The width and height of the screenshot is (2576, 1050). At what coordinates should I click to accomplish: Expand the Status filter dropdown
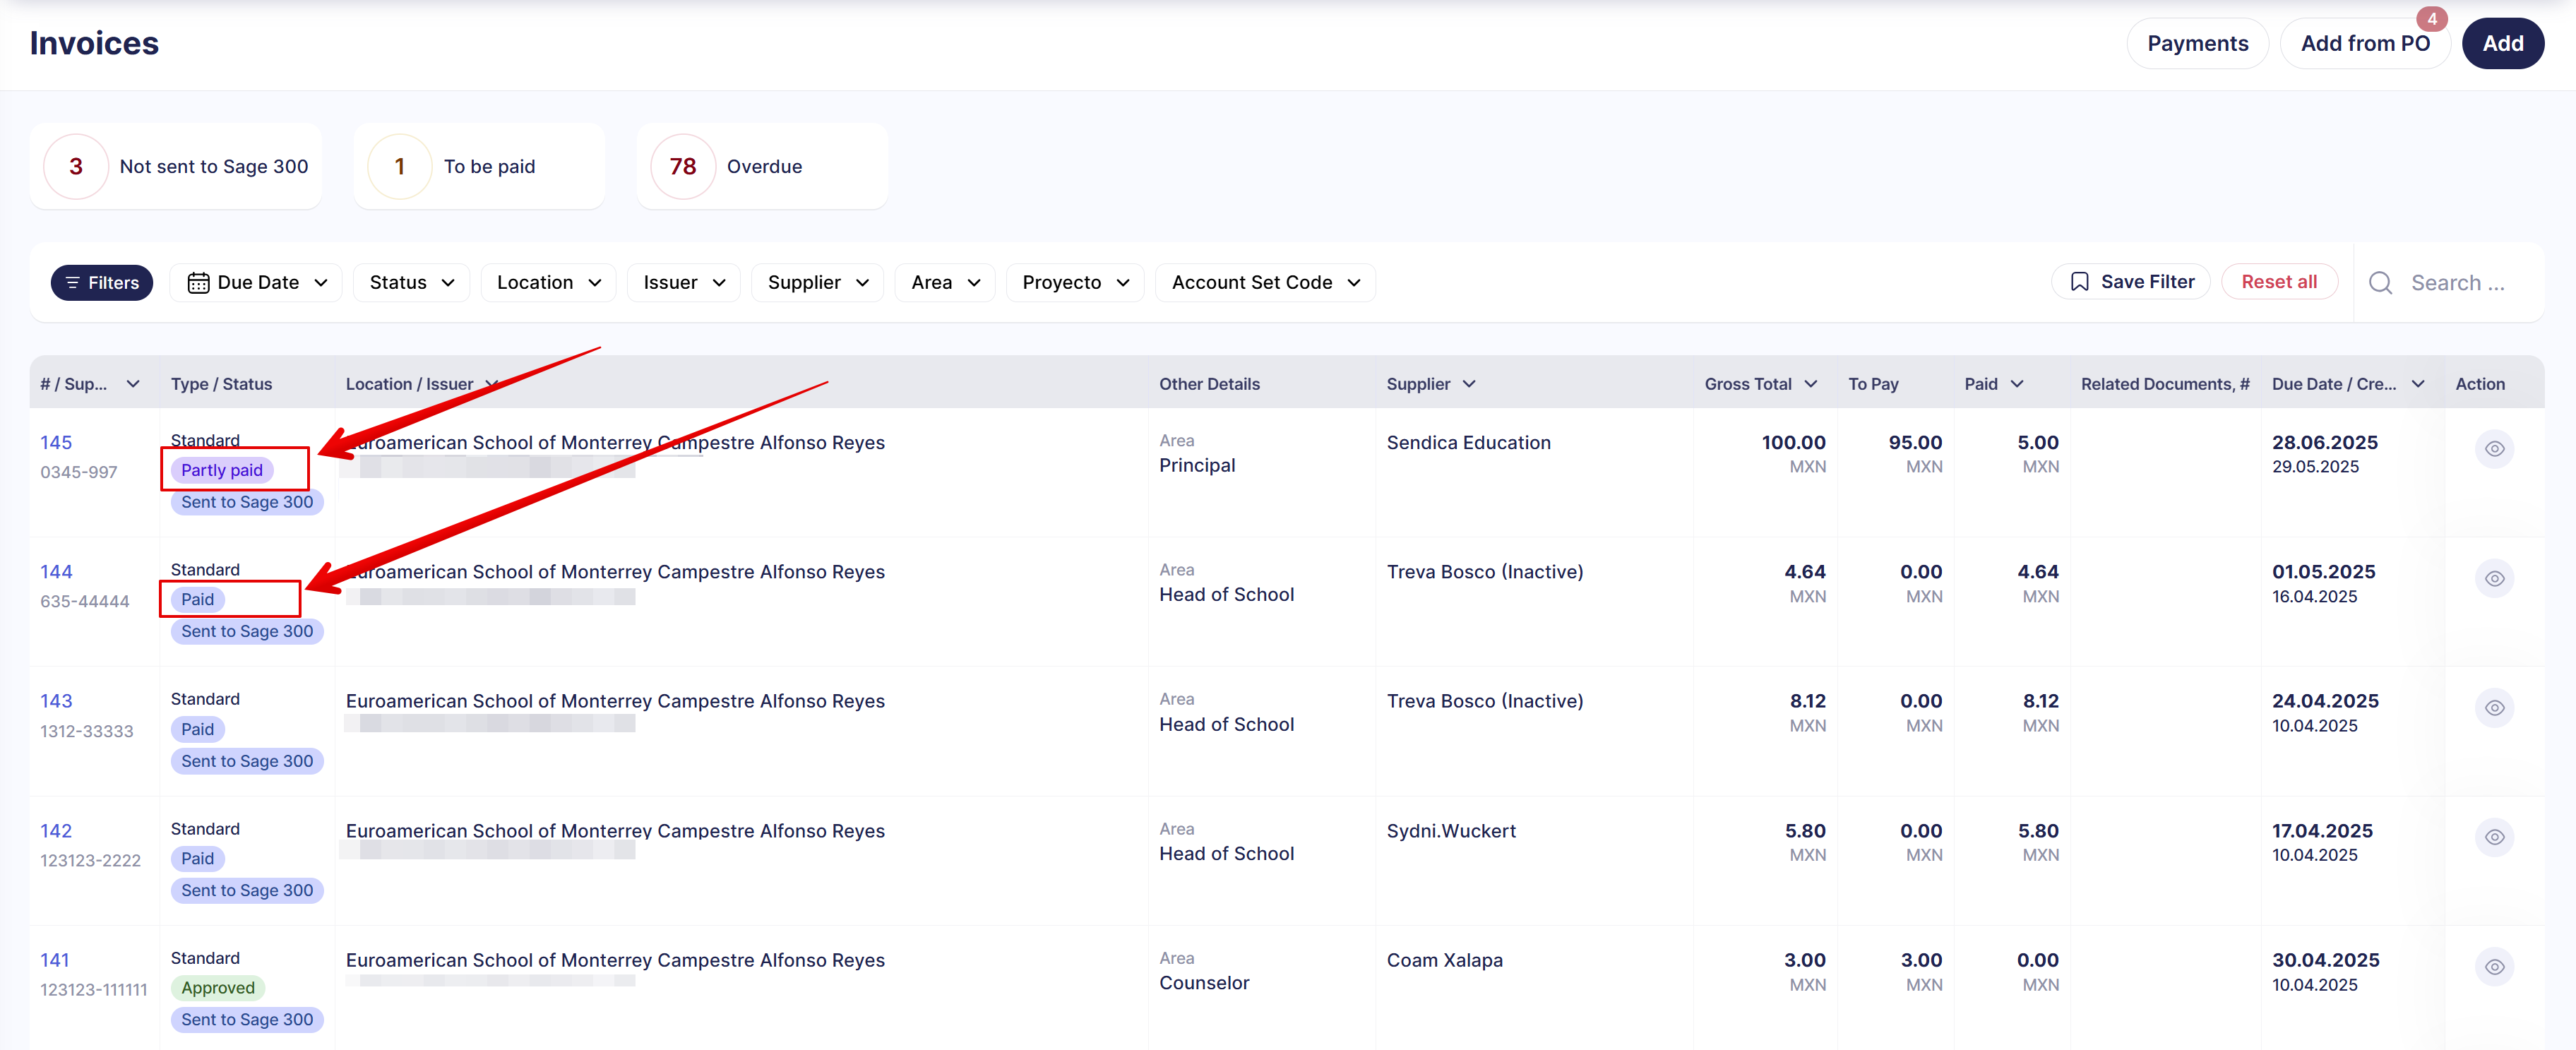[411, 283]
